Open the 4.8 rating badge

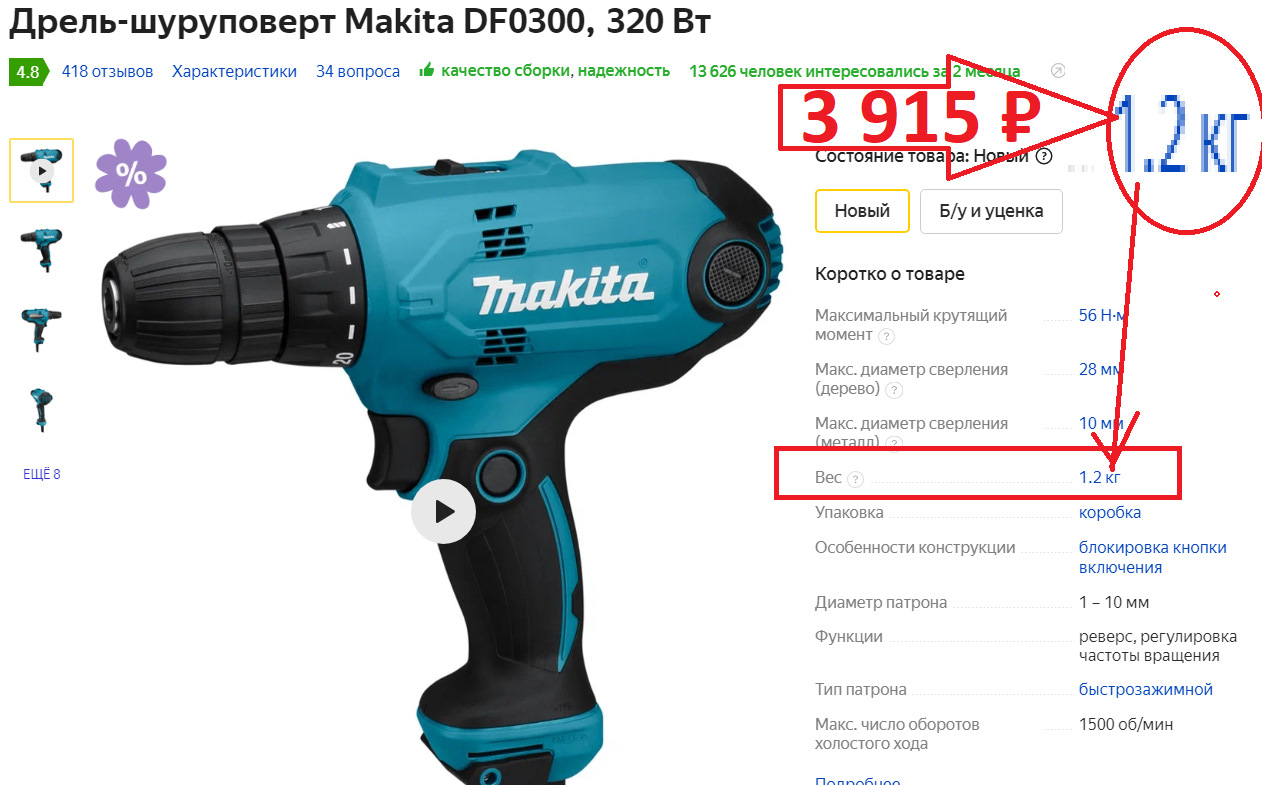coord(27,72)
